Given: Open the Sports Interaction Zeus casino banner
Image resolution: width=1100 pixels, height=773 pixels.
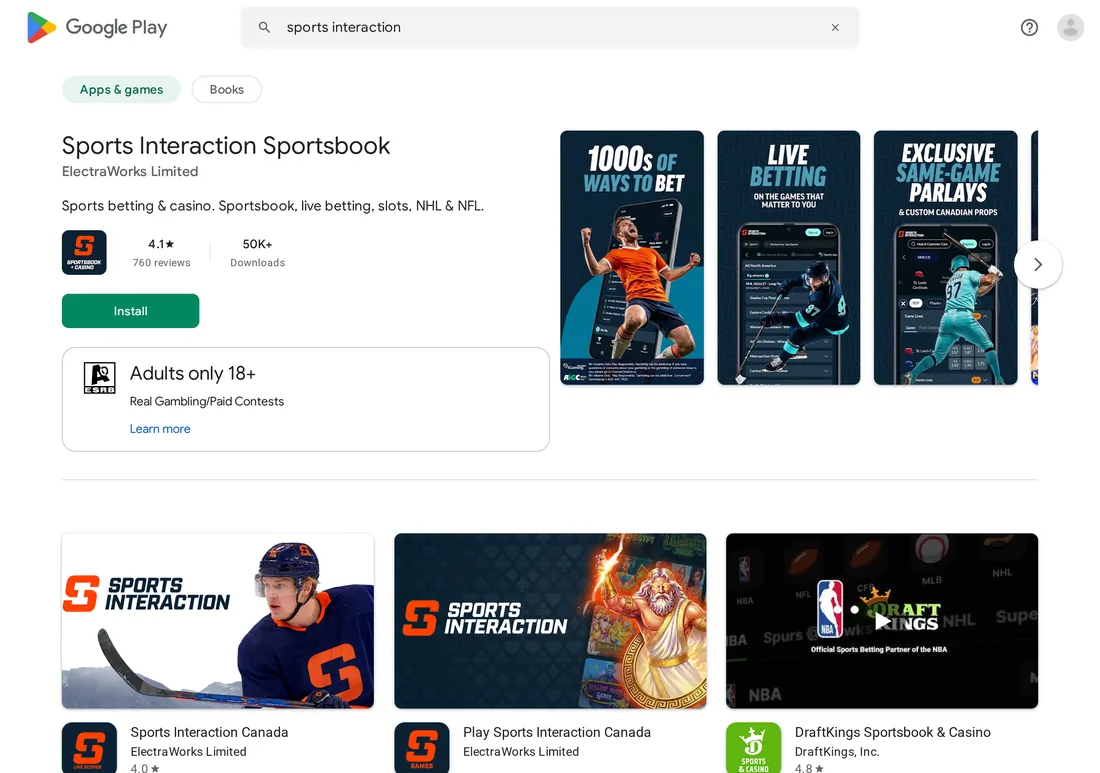Looking at the screenshot, I should 550,621.
